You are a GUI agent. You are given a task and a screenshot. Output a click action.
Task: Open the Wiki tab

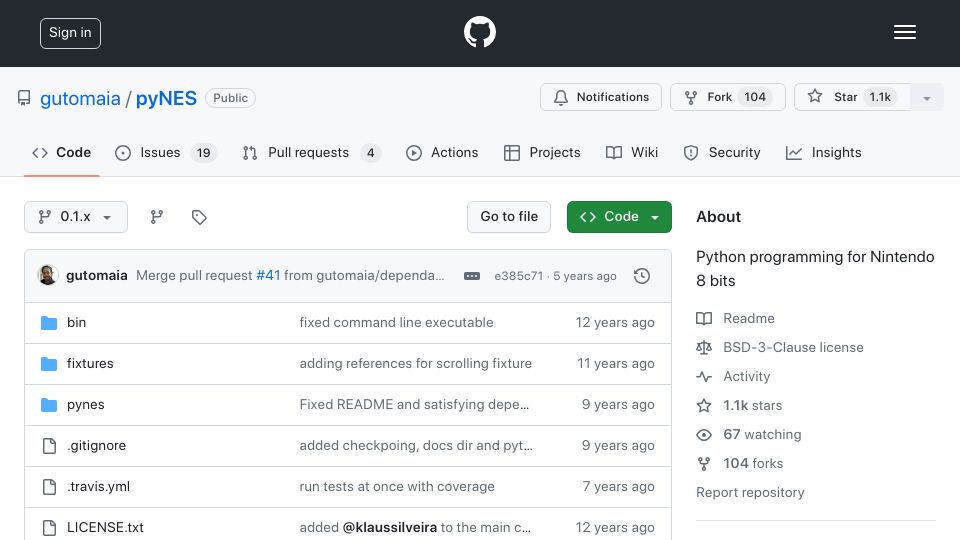tap(632, 152)
